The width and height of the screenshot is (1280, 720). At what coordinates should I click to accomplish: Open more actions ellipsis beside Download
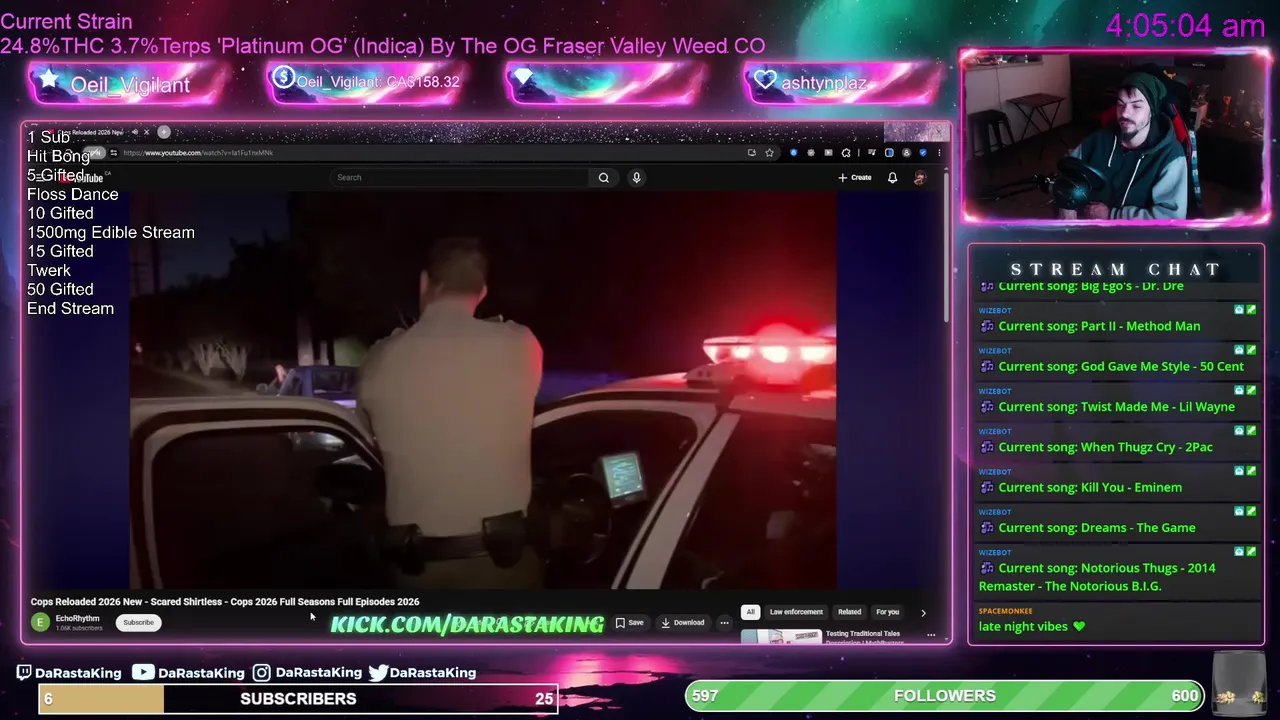point(724,622)
